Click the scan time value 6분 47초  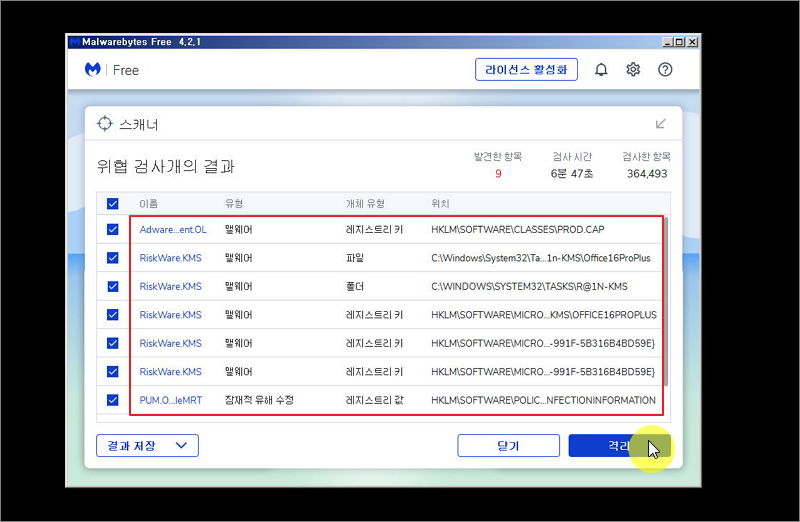click(571, 173)
